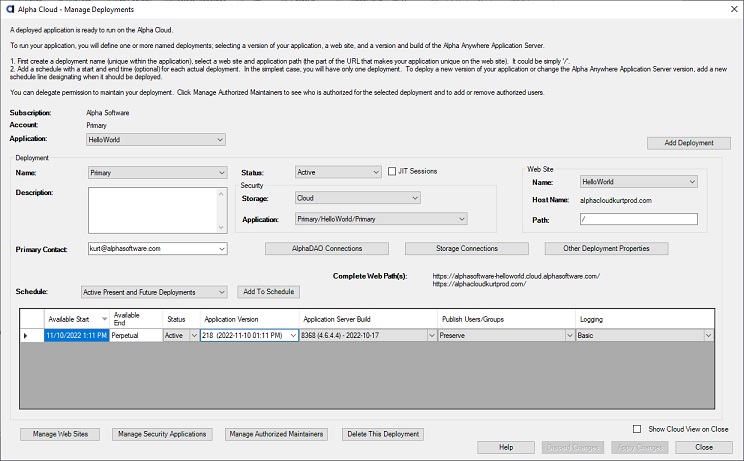Screen dimensions: 744x461
Task: Click the Help button
Action: pos(506,447)
